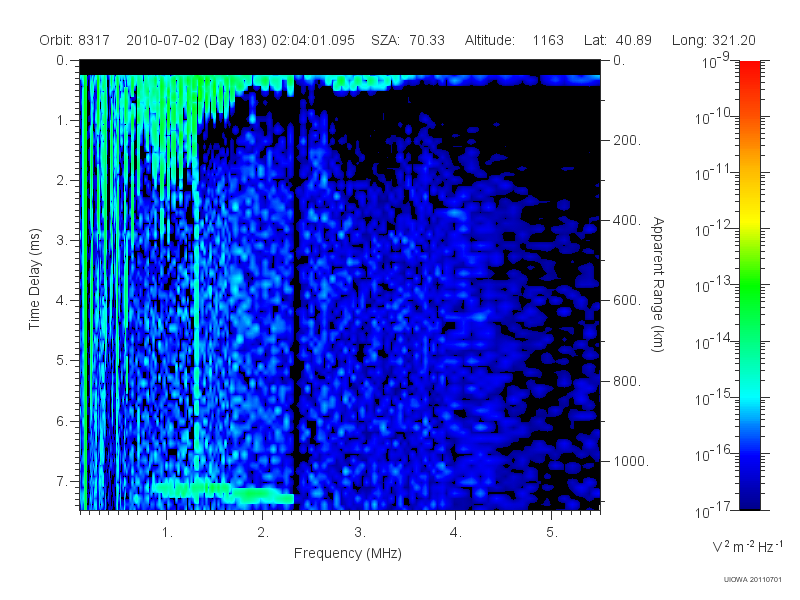Screen dimensions: 800x600
Task: Click the Time Delay (ms) axis label
Action: coord(34,279)
